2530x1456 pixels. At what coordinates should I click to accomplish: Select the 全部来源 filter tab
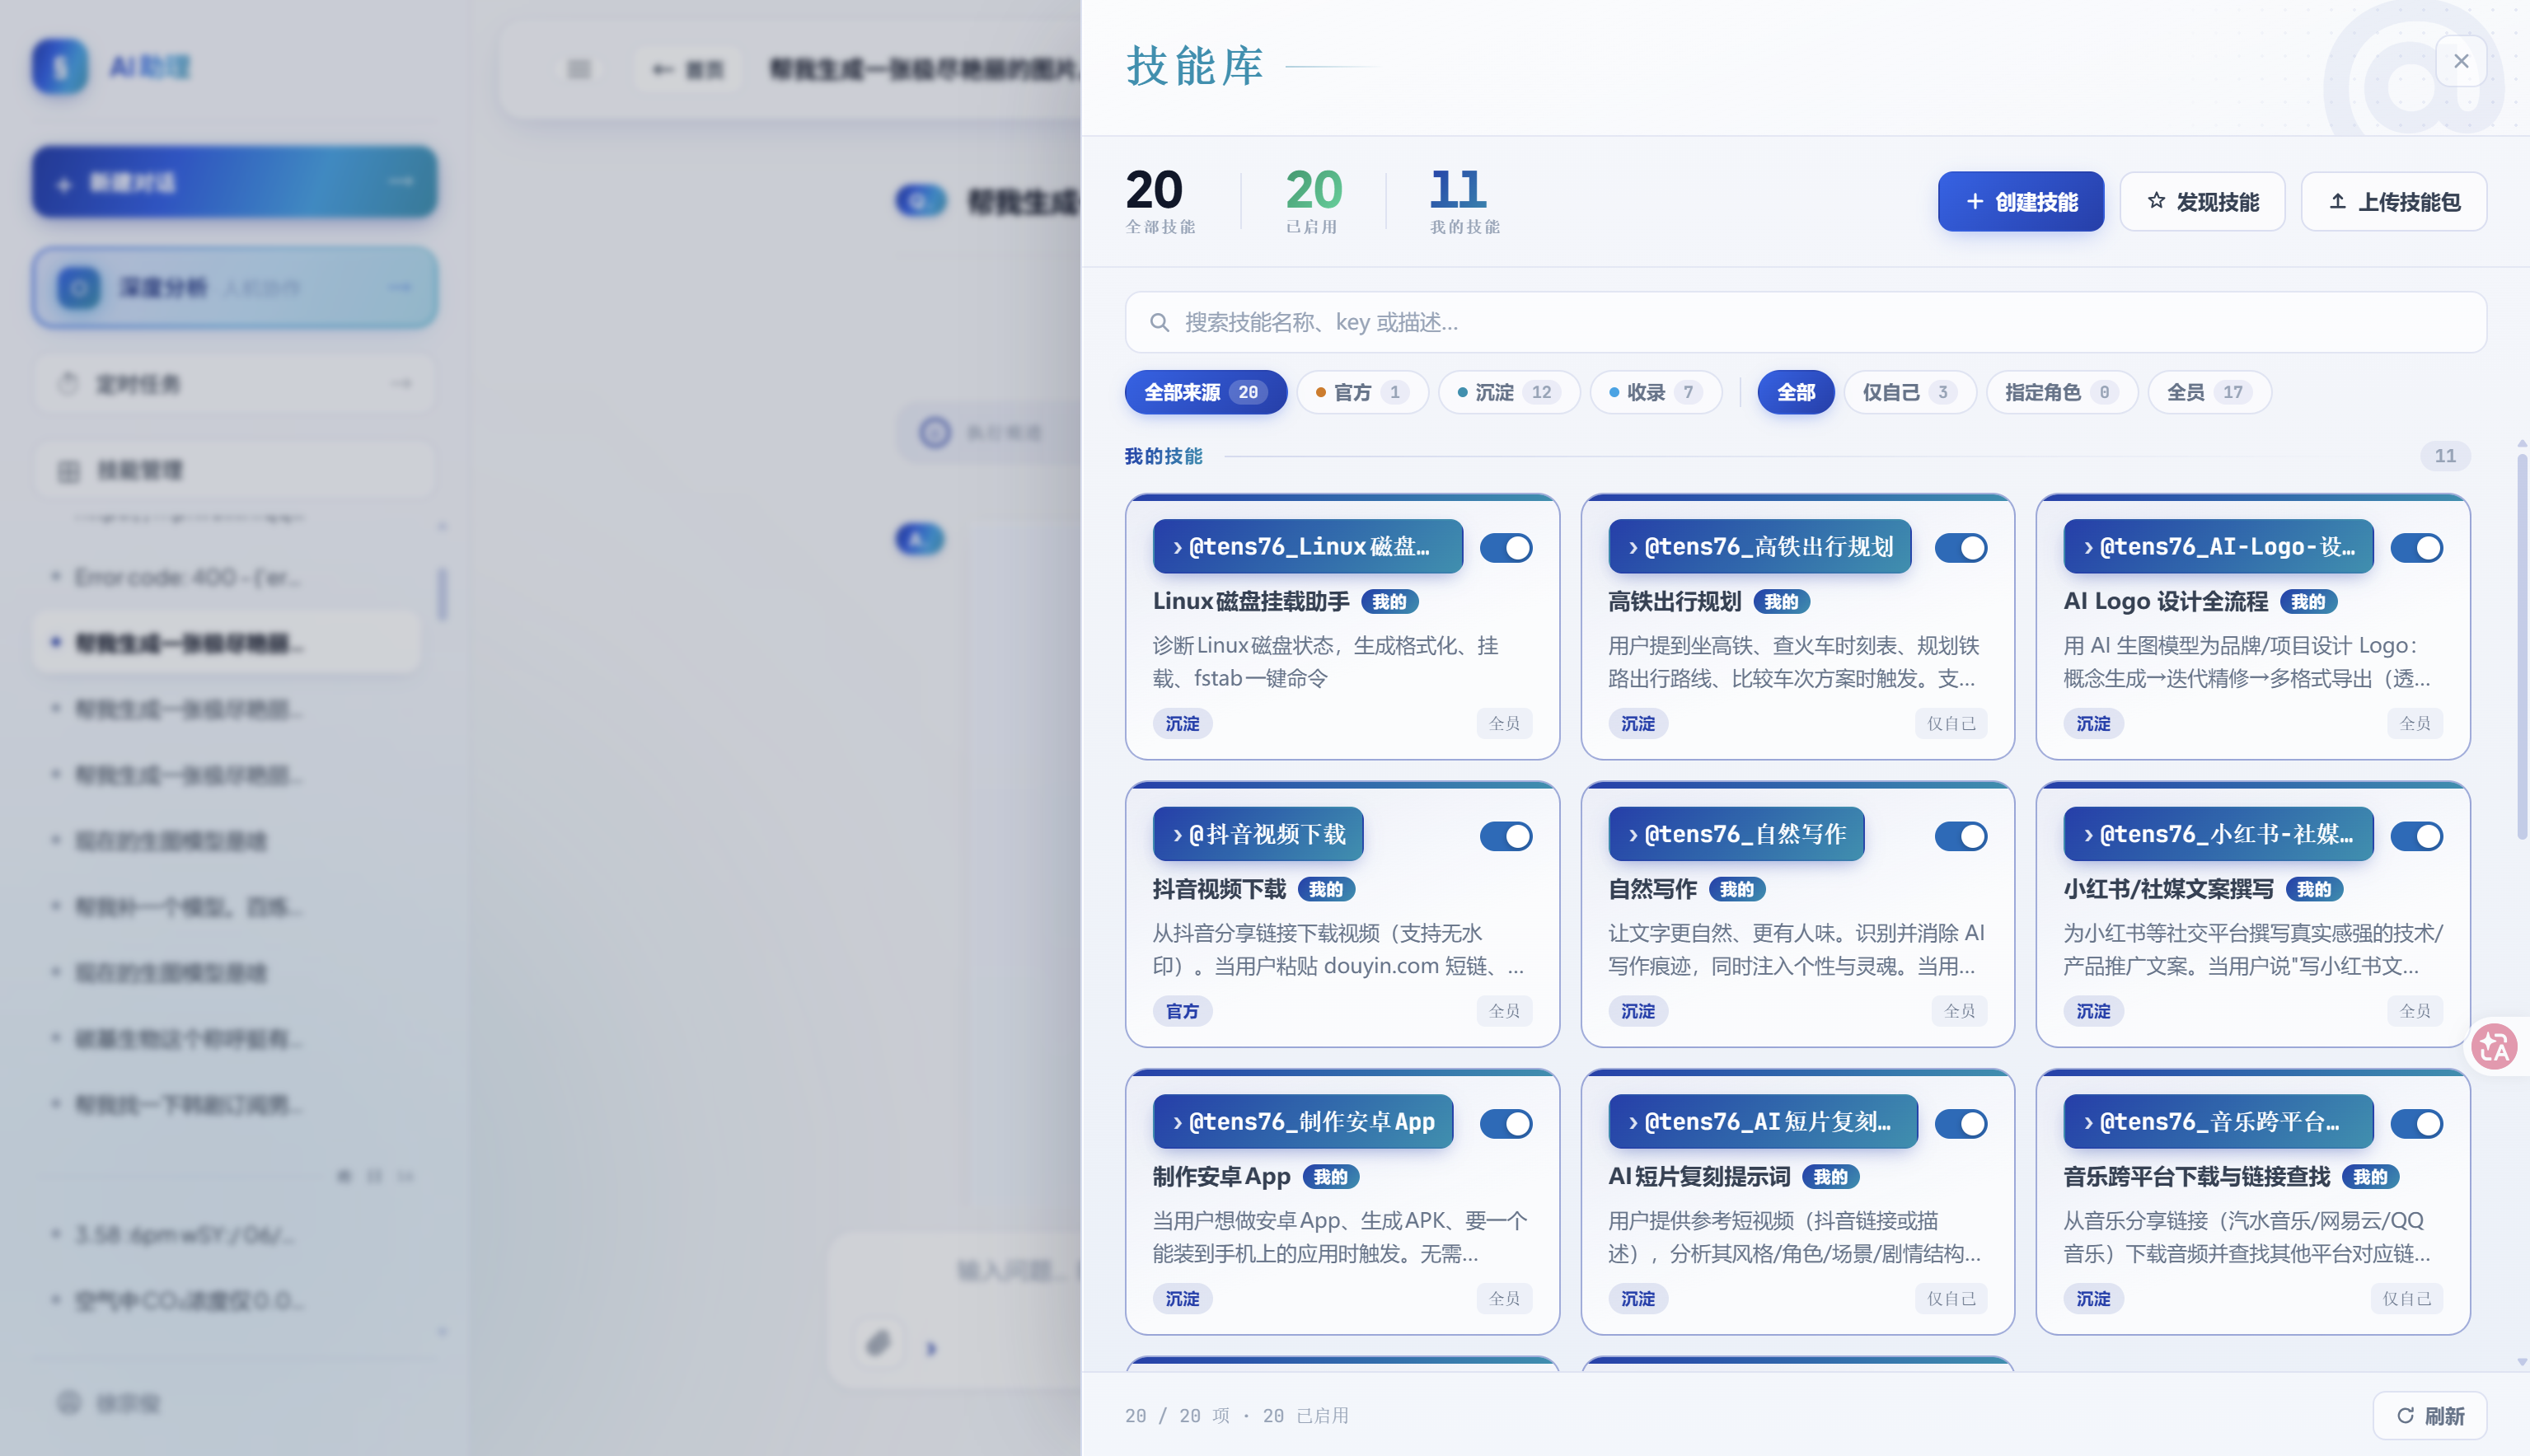point(1205,392)
